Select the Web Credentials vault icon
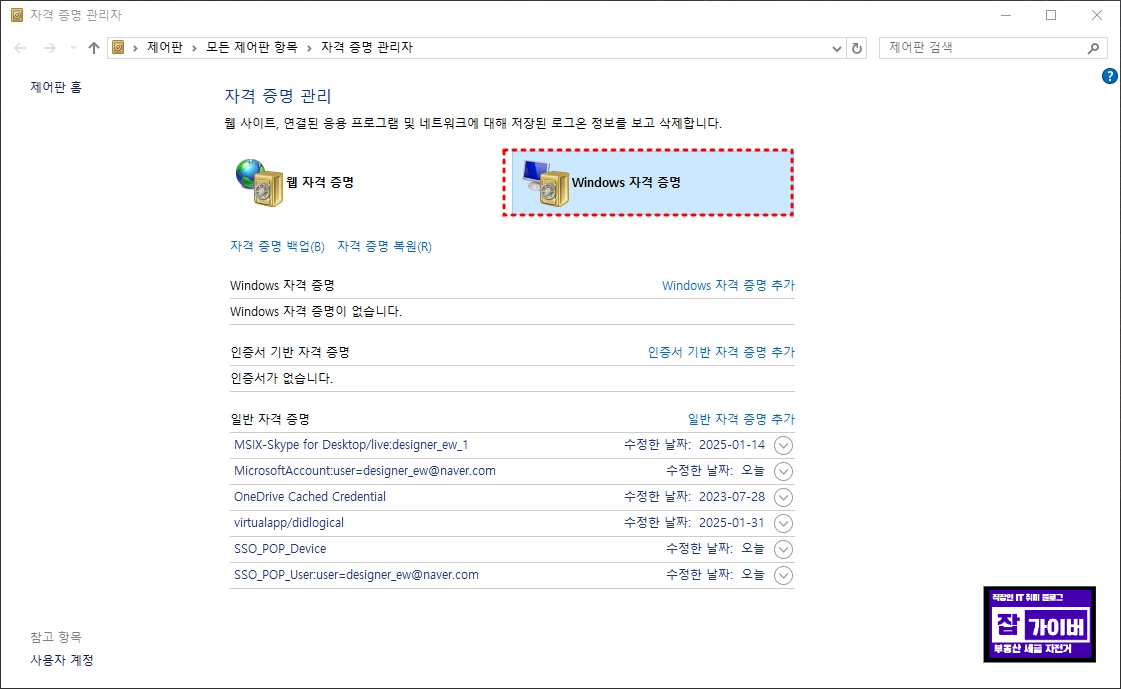Screen dimensions: 1121x689 [260, 183]
